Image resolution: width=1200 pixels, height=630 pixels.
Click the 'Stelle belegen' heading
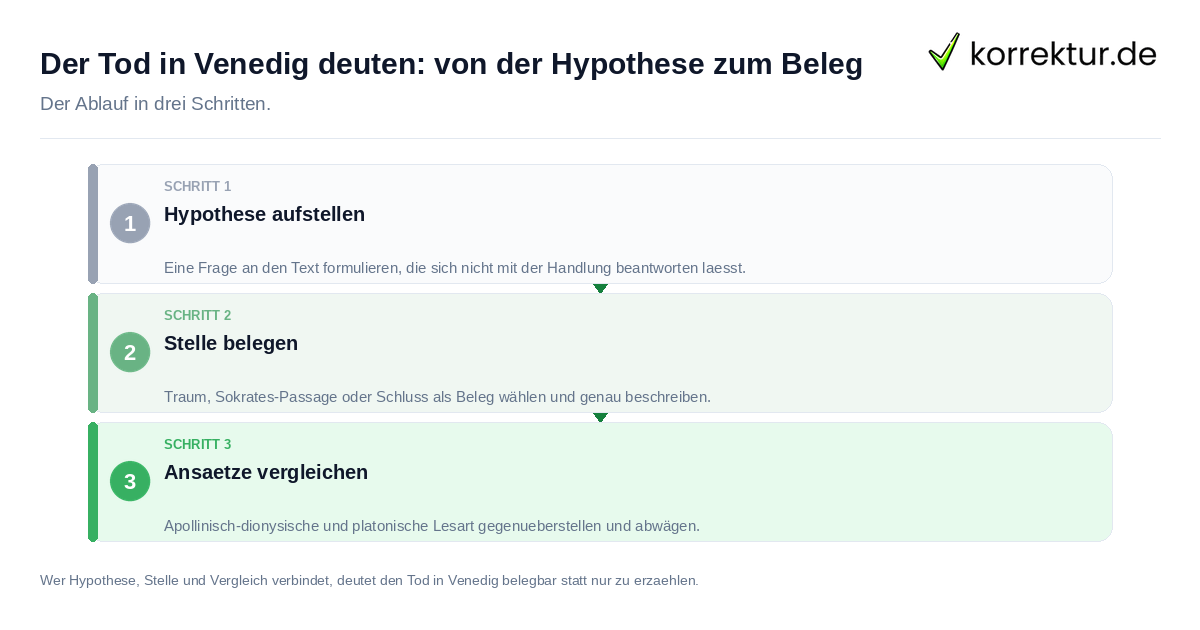pyautogui.click(x=231, y=343)
